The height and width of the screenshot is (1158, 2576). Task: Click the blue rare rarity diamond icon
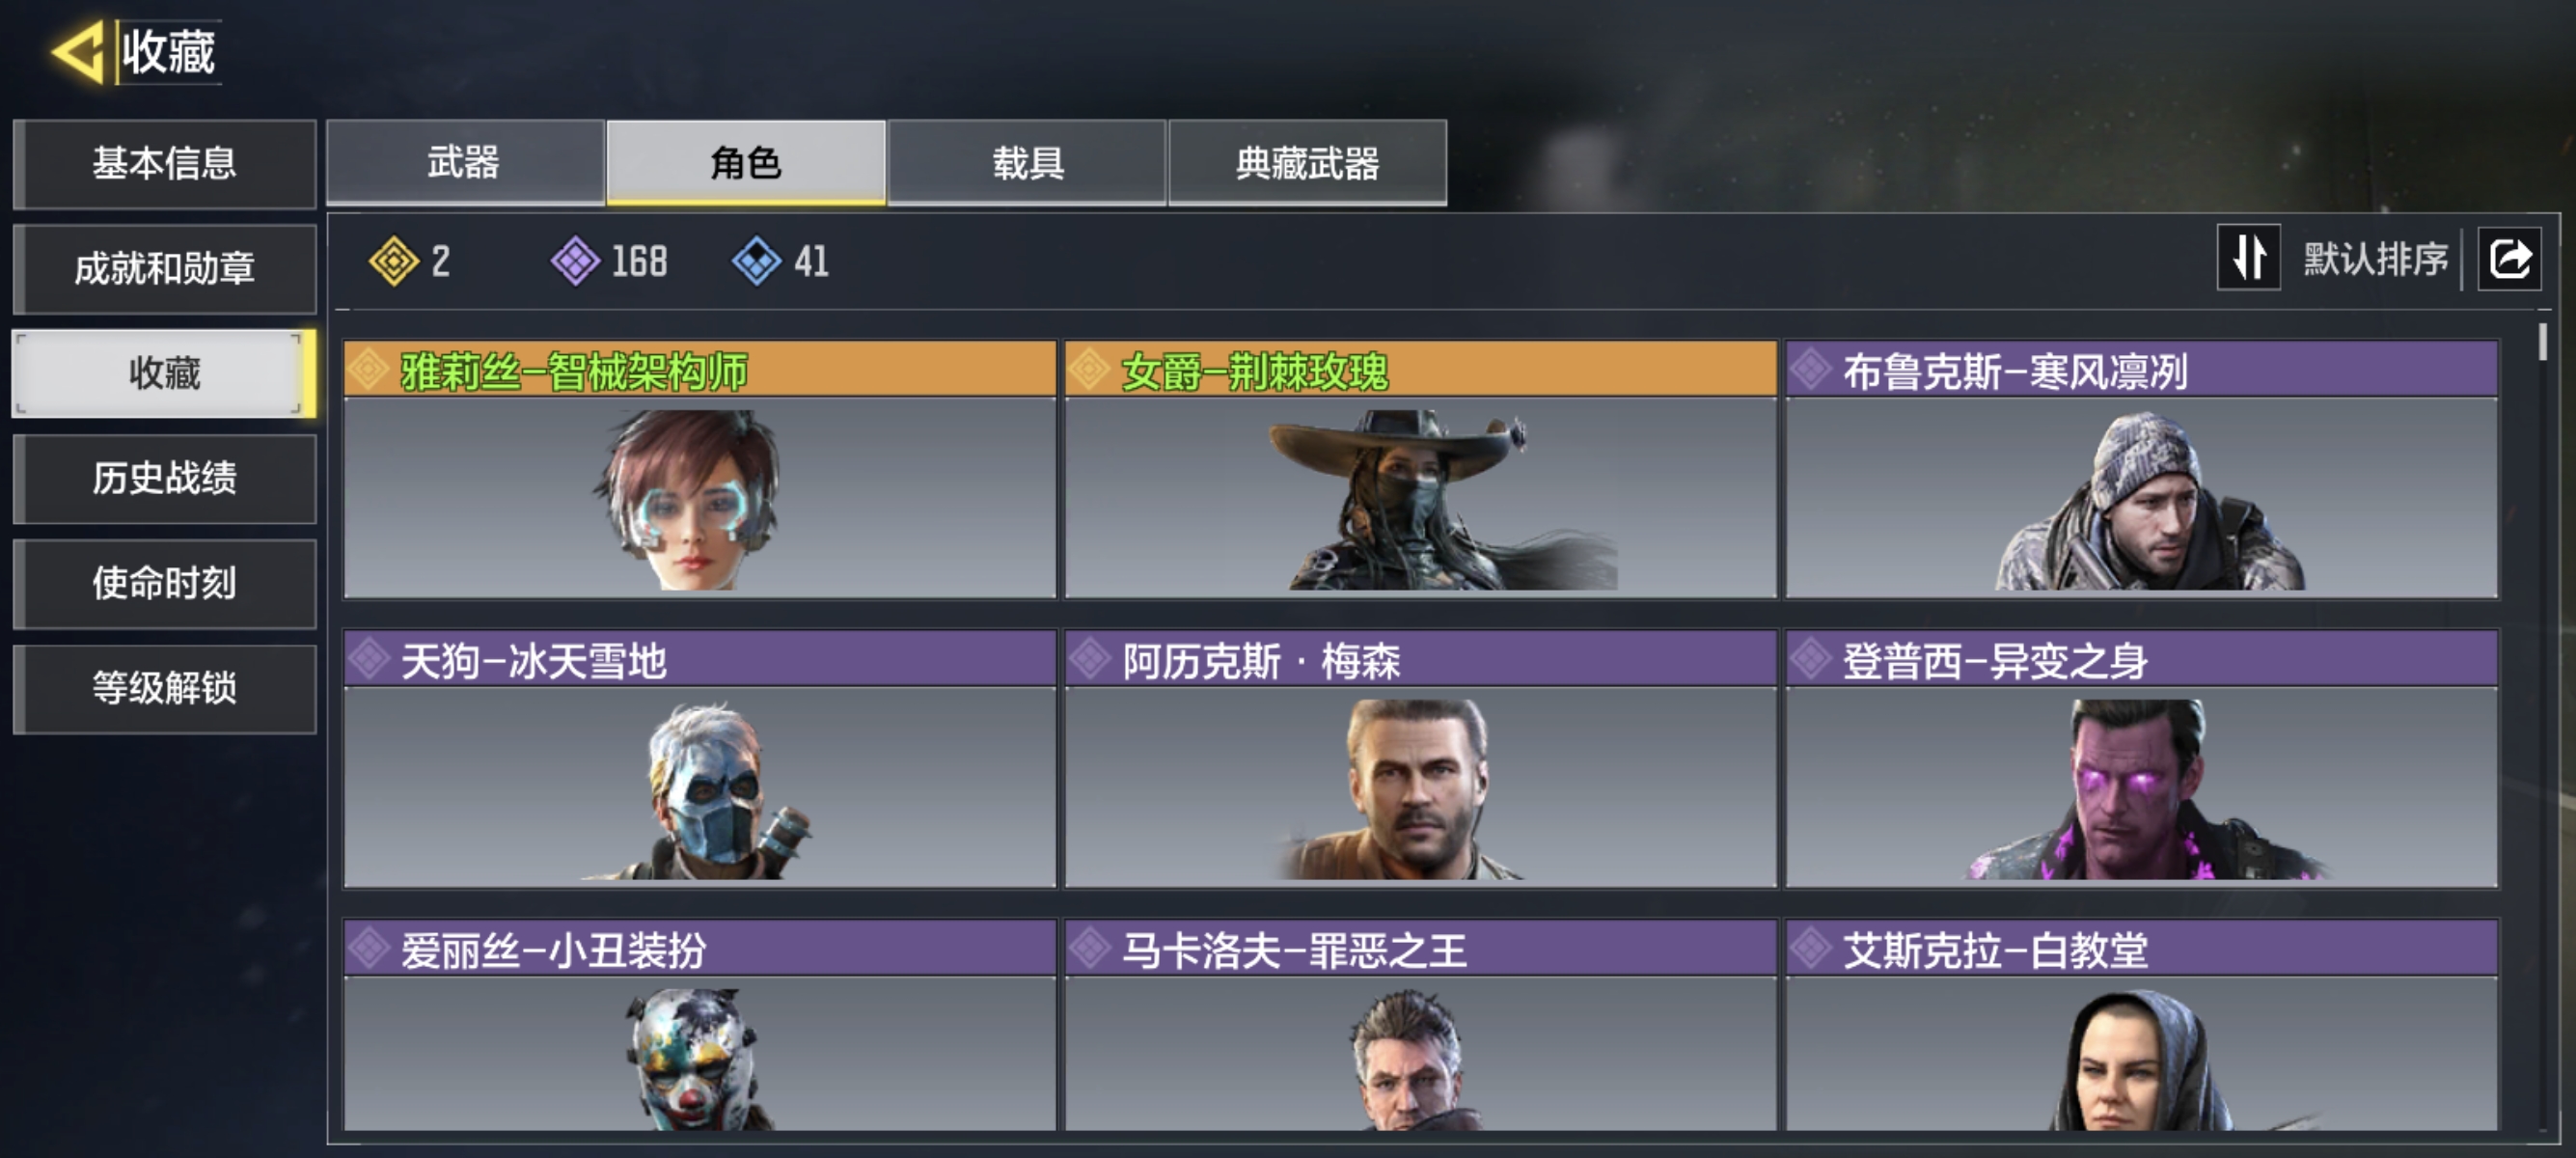(756, 261)
